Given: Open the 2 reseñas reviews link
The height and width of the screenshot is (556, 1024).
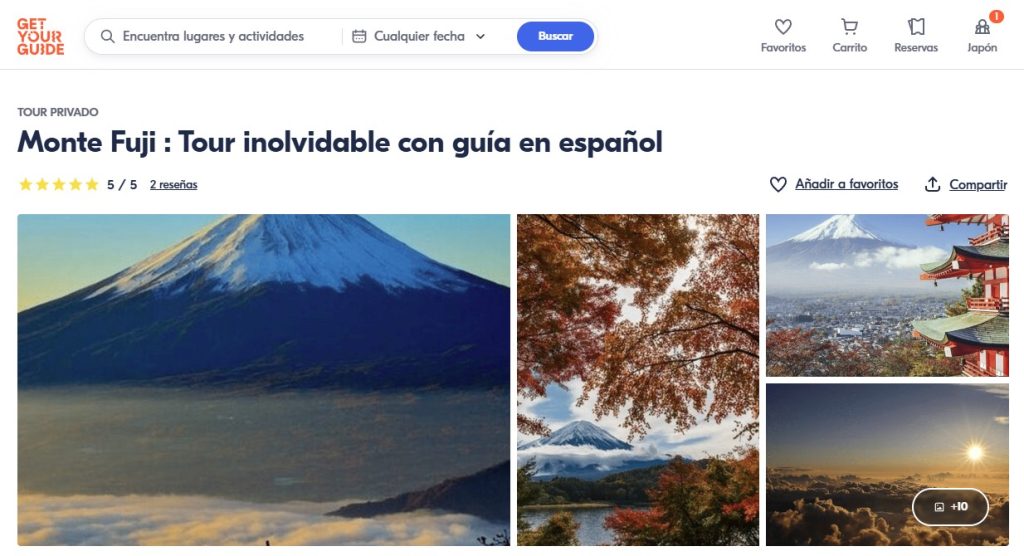Looking at the screenshot, I should click(x=174, y=185).
